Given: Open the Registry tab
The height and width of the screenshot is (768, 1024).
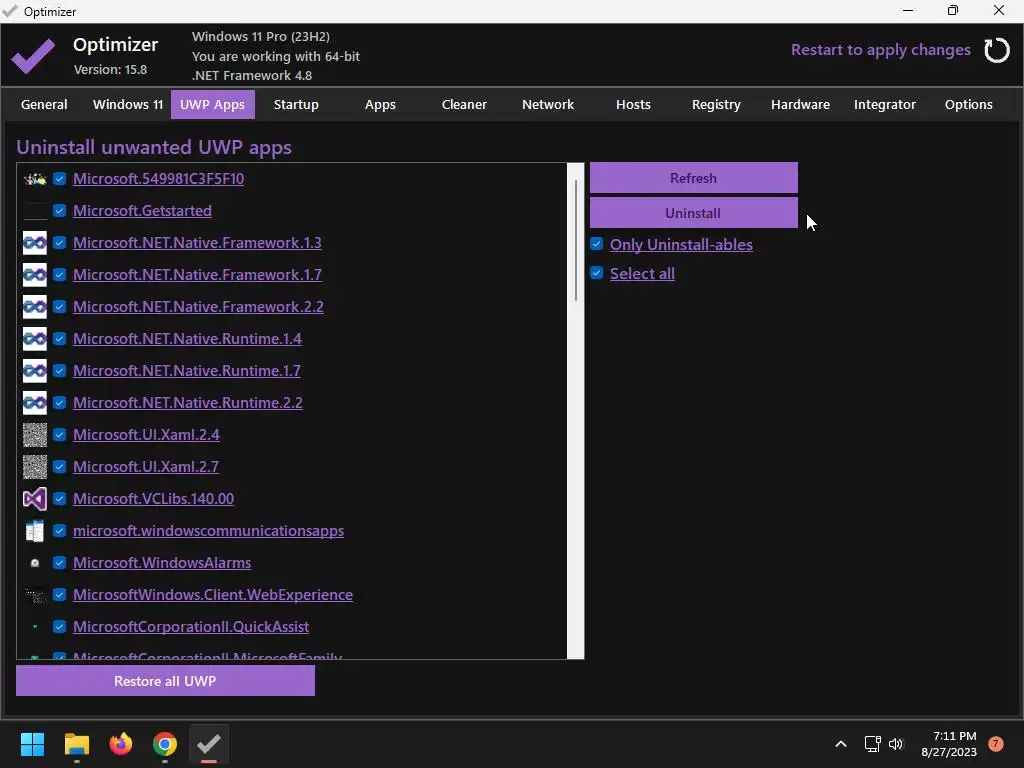Looking at the screenshot, I should [x=716, y=104].
